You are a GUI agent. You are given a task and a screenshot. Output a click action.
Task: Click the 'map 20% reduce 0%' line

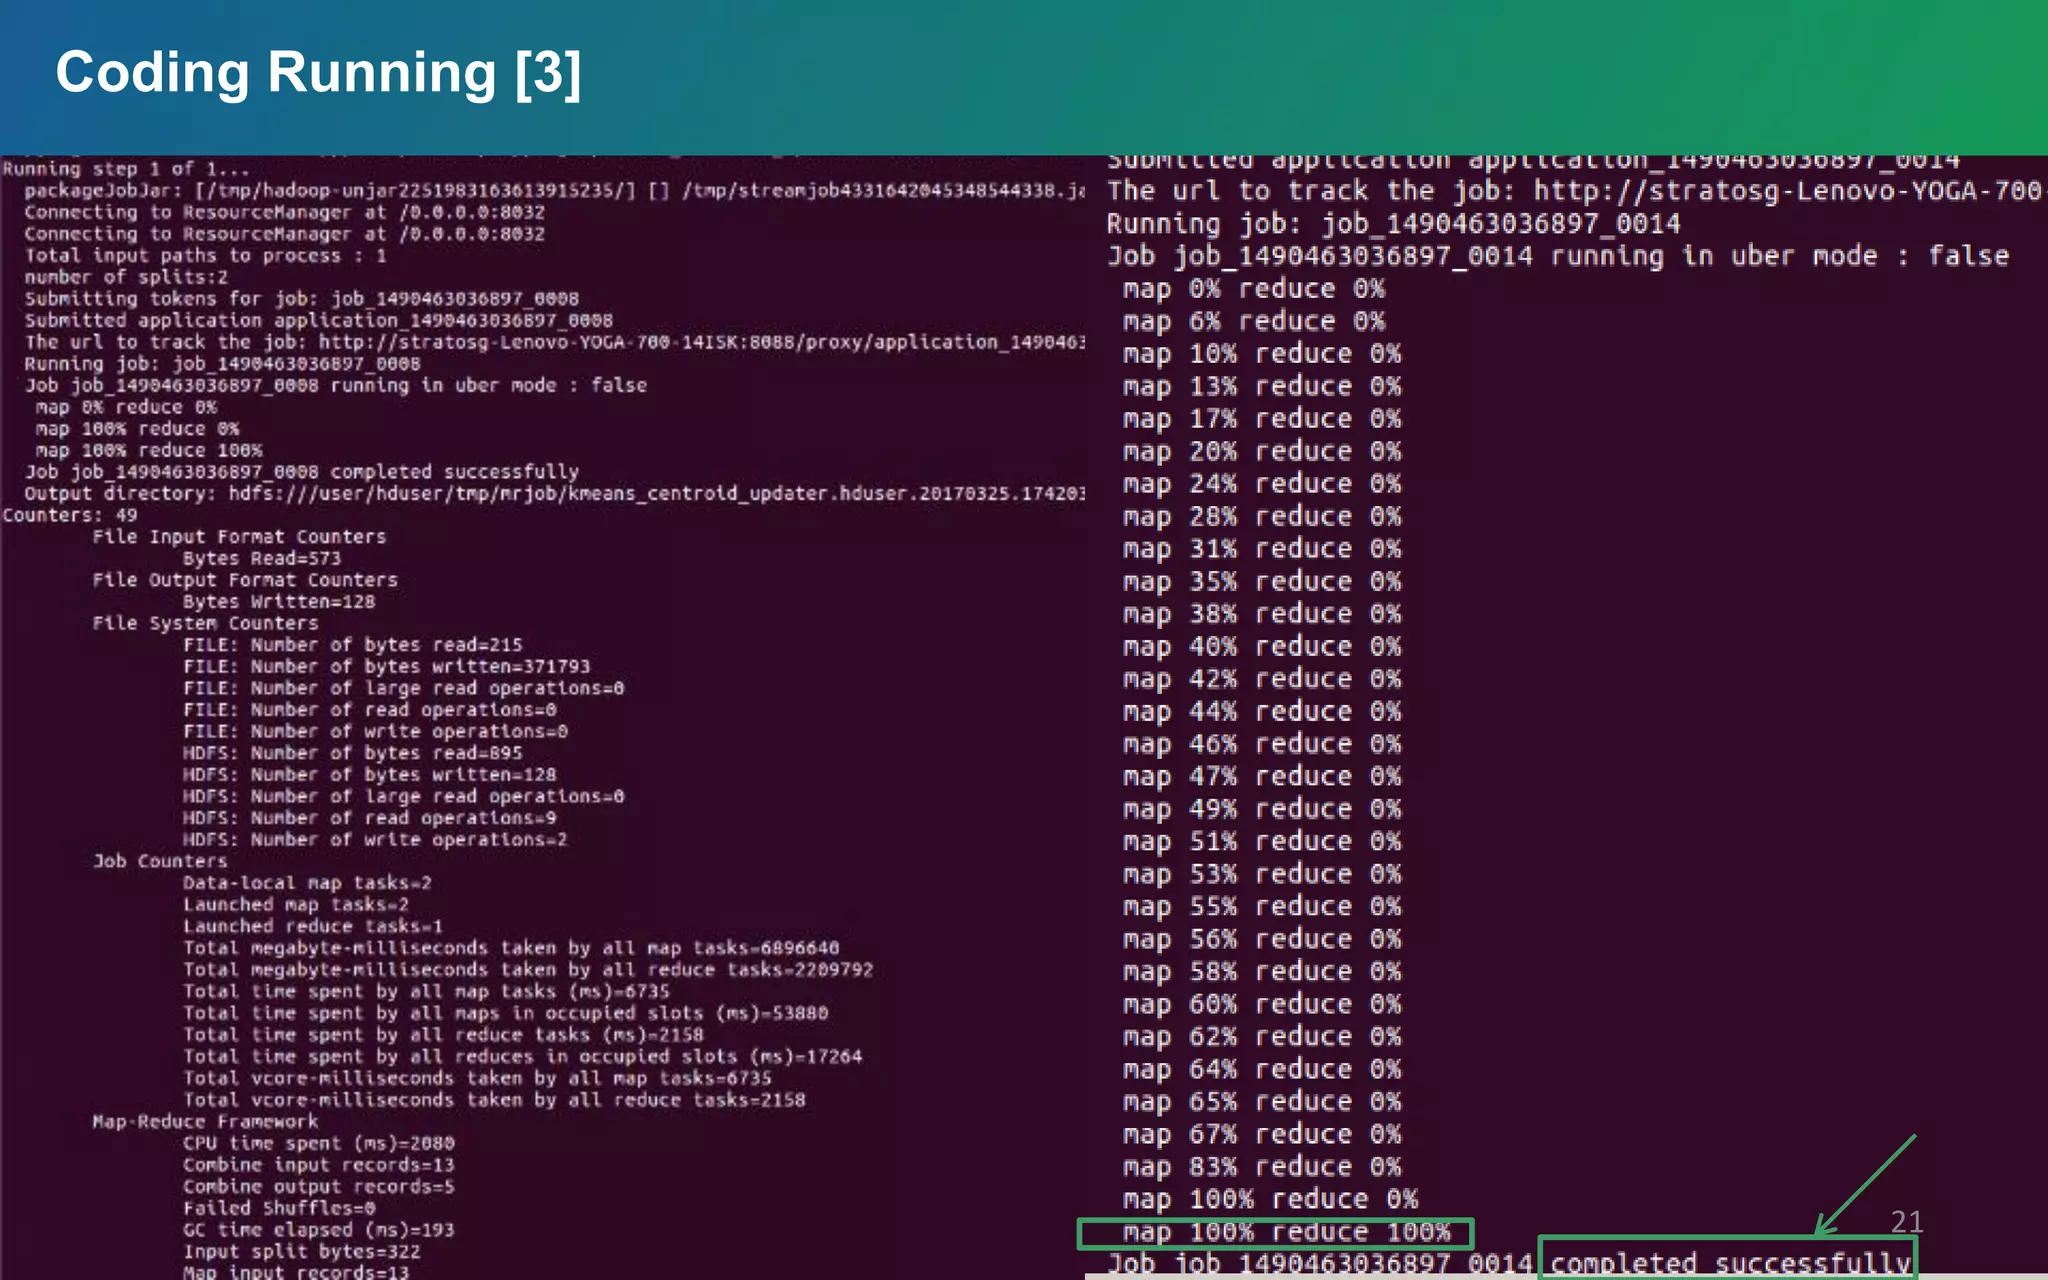[x=1262, y=452]
